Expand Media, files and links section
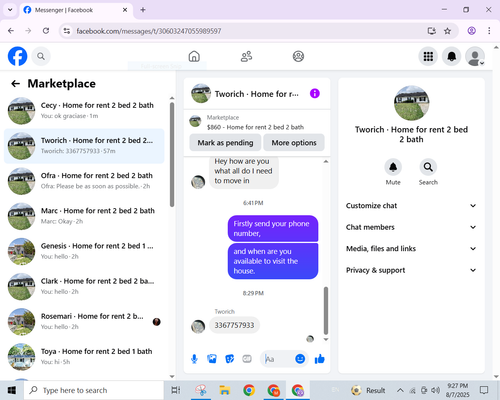Screen dimensions: 500x400 coord(411,249)
